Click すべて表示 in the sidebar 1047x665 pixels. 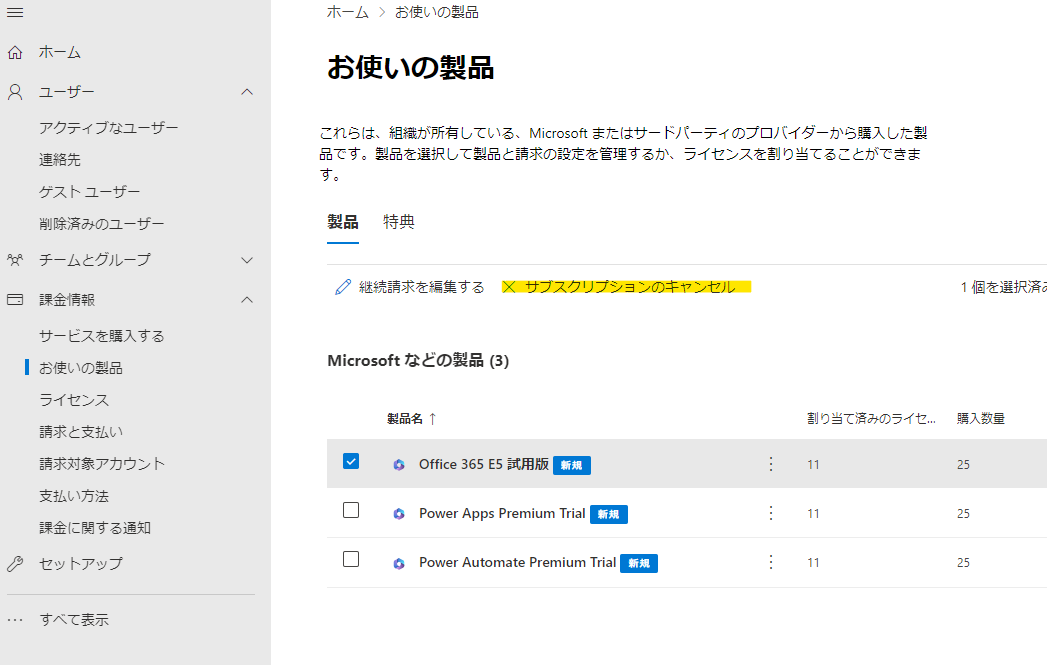pos(73,620)
